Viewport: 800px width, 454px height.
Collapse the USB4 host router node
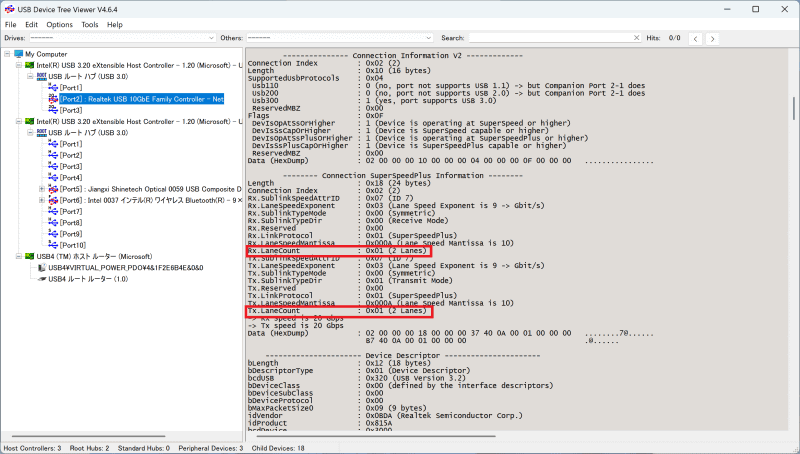[19, 256]
